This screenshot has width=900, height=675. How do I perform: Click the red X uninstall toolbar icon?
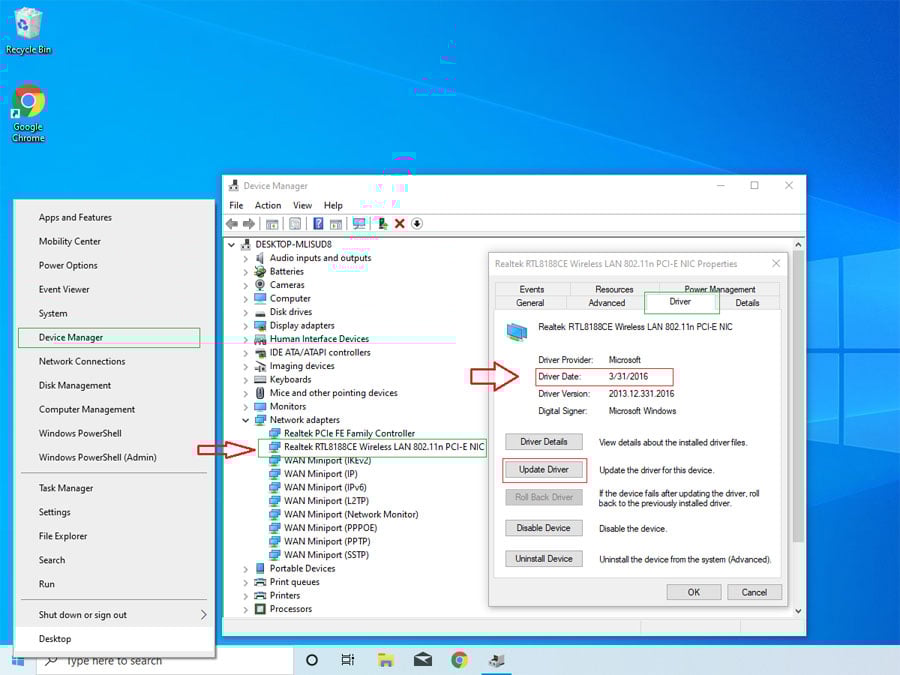(x=399, y=224)
